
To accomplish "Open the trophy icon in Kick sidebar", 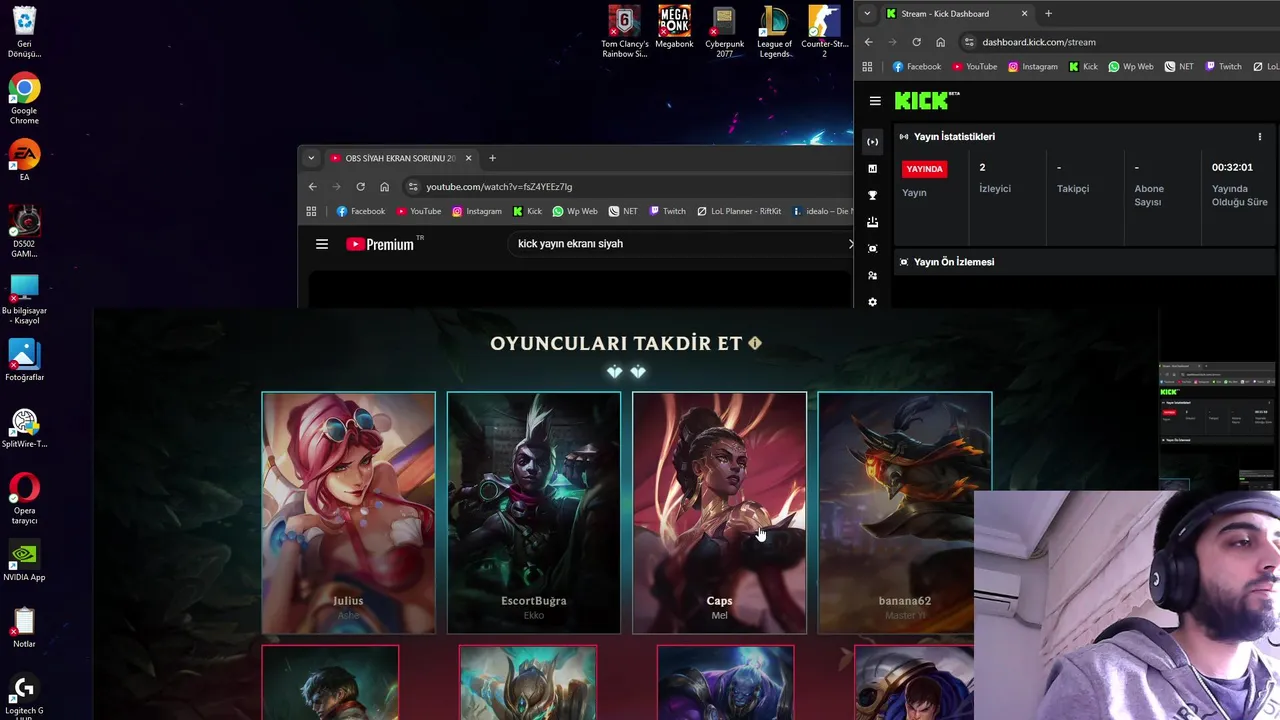I will click(872, 195).
